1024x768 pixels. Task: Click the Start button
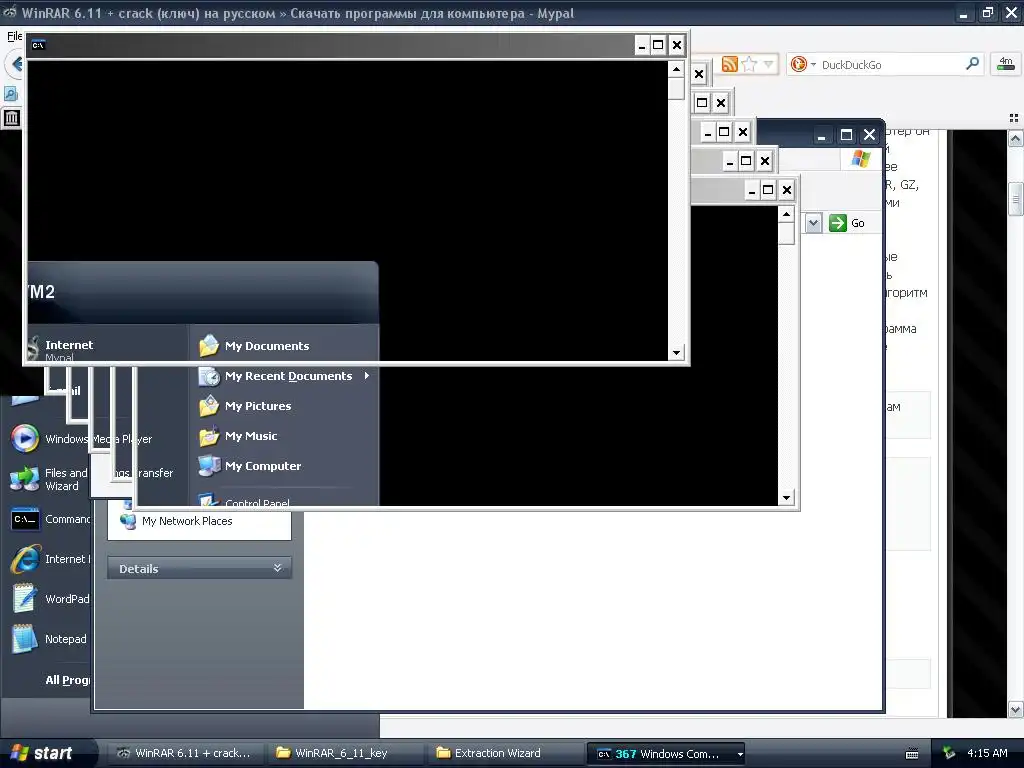47,753
